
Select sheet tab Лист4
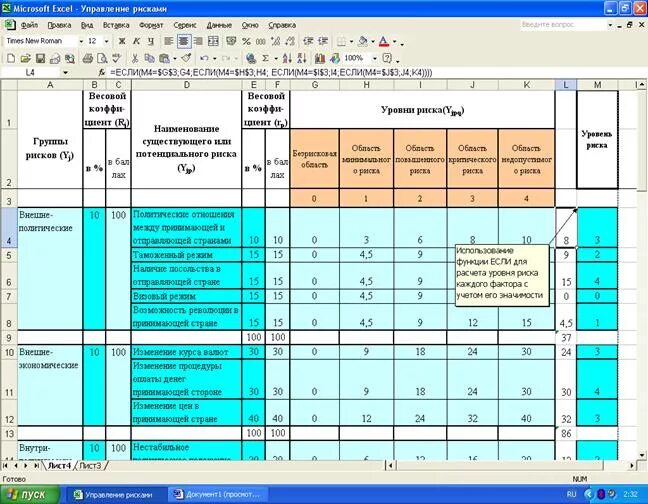pyautogui.click(x=59, y=466)
